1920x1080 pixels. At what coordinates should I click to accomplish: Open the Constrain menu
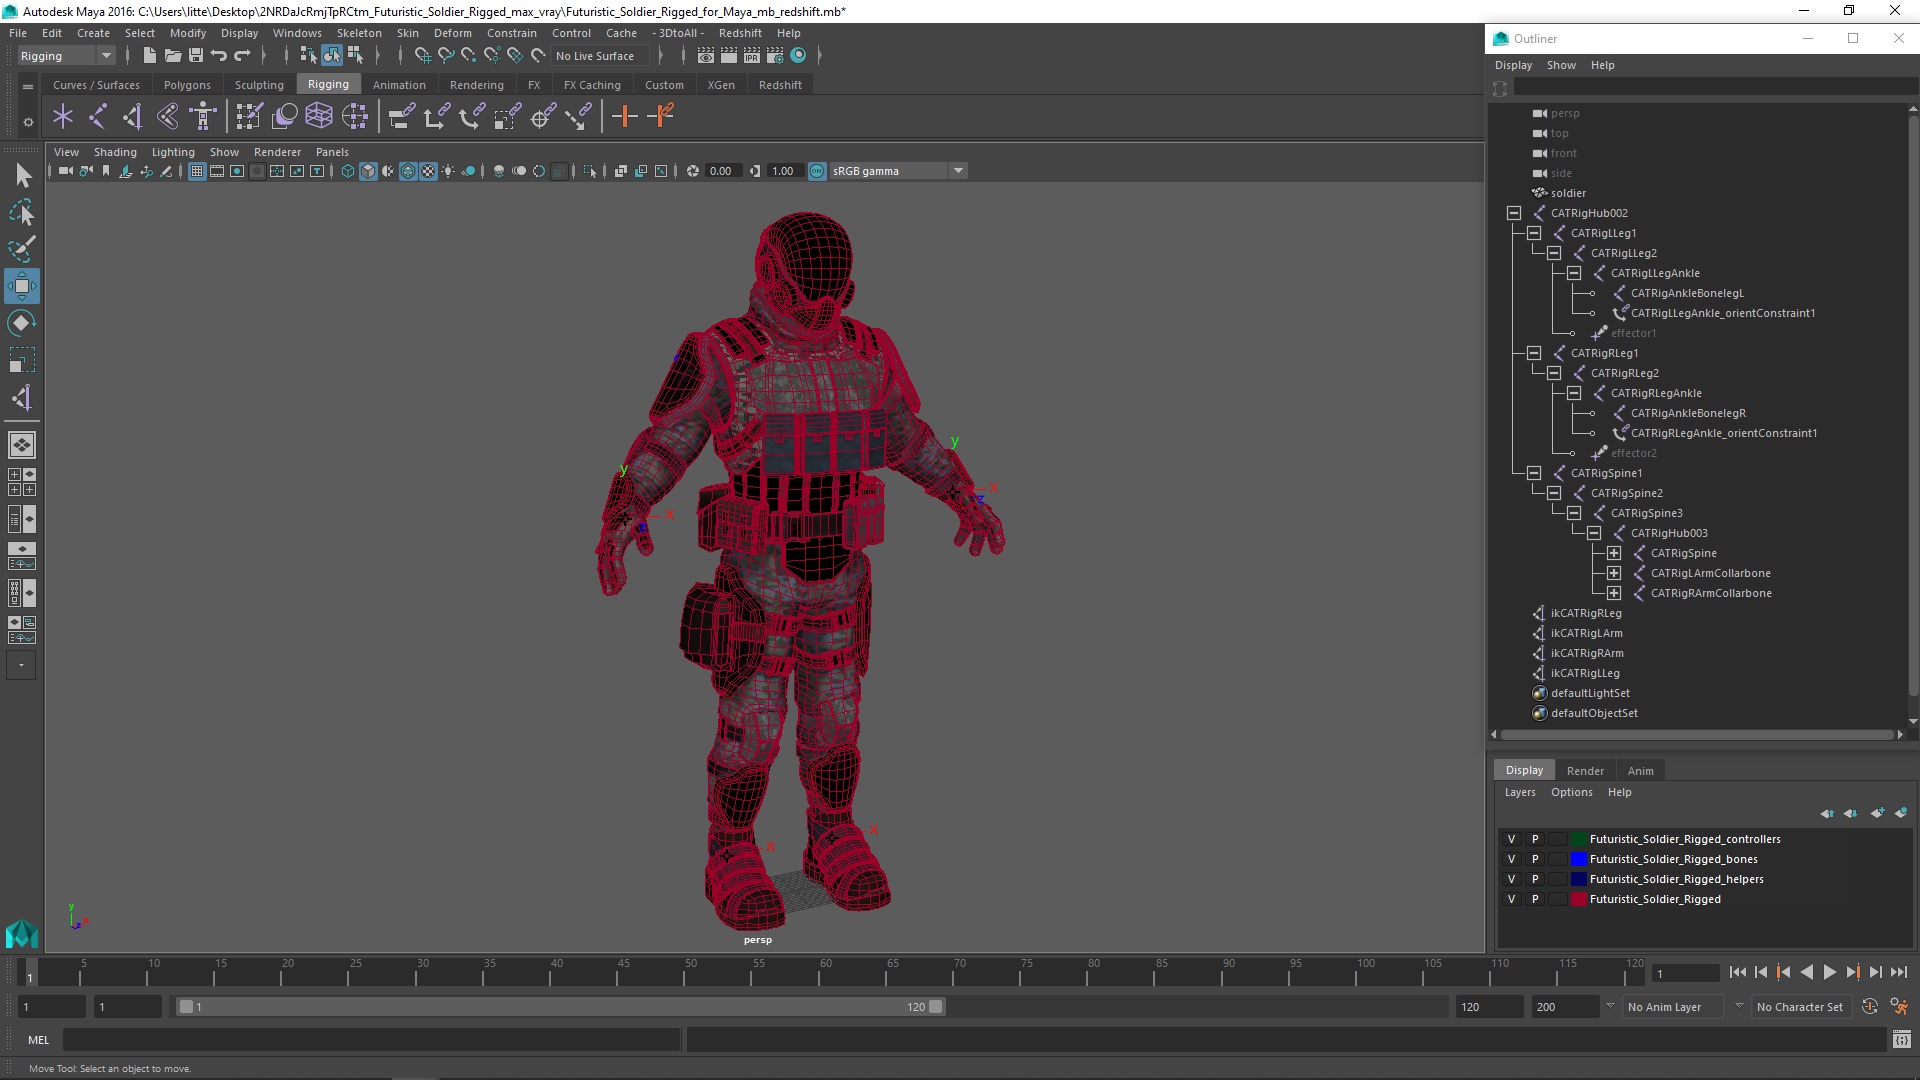512,33
